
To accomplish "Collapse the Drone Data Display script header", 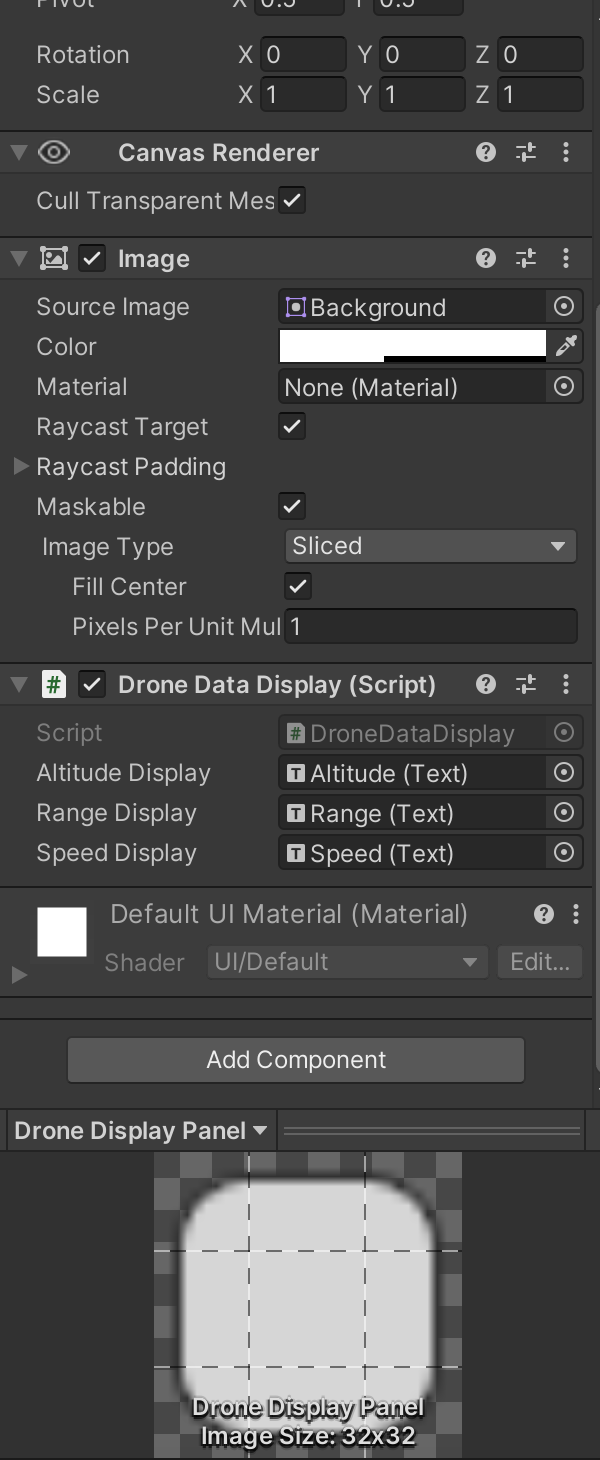I will [19, 685].
